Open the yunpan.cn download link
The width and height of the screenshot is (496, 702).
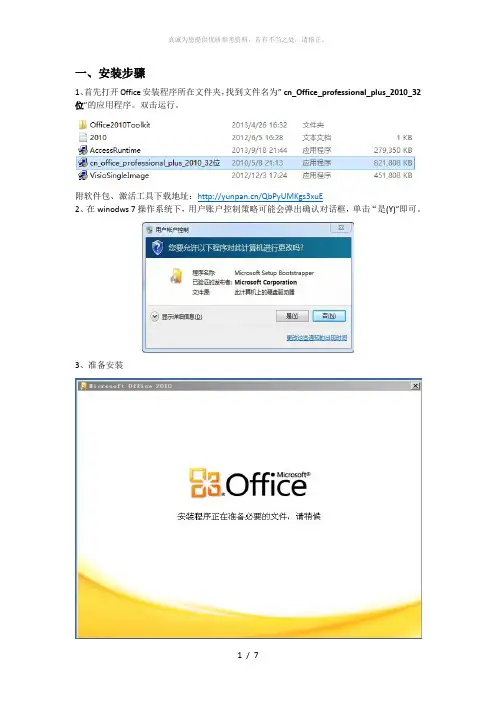coord(260,196)
